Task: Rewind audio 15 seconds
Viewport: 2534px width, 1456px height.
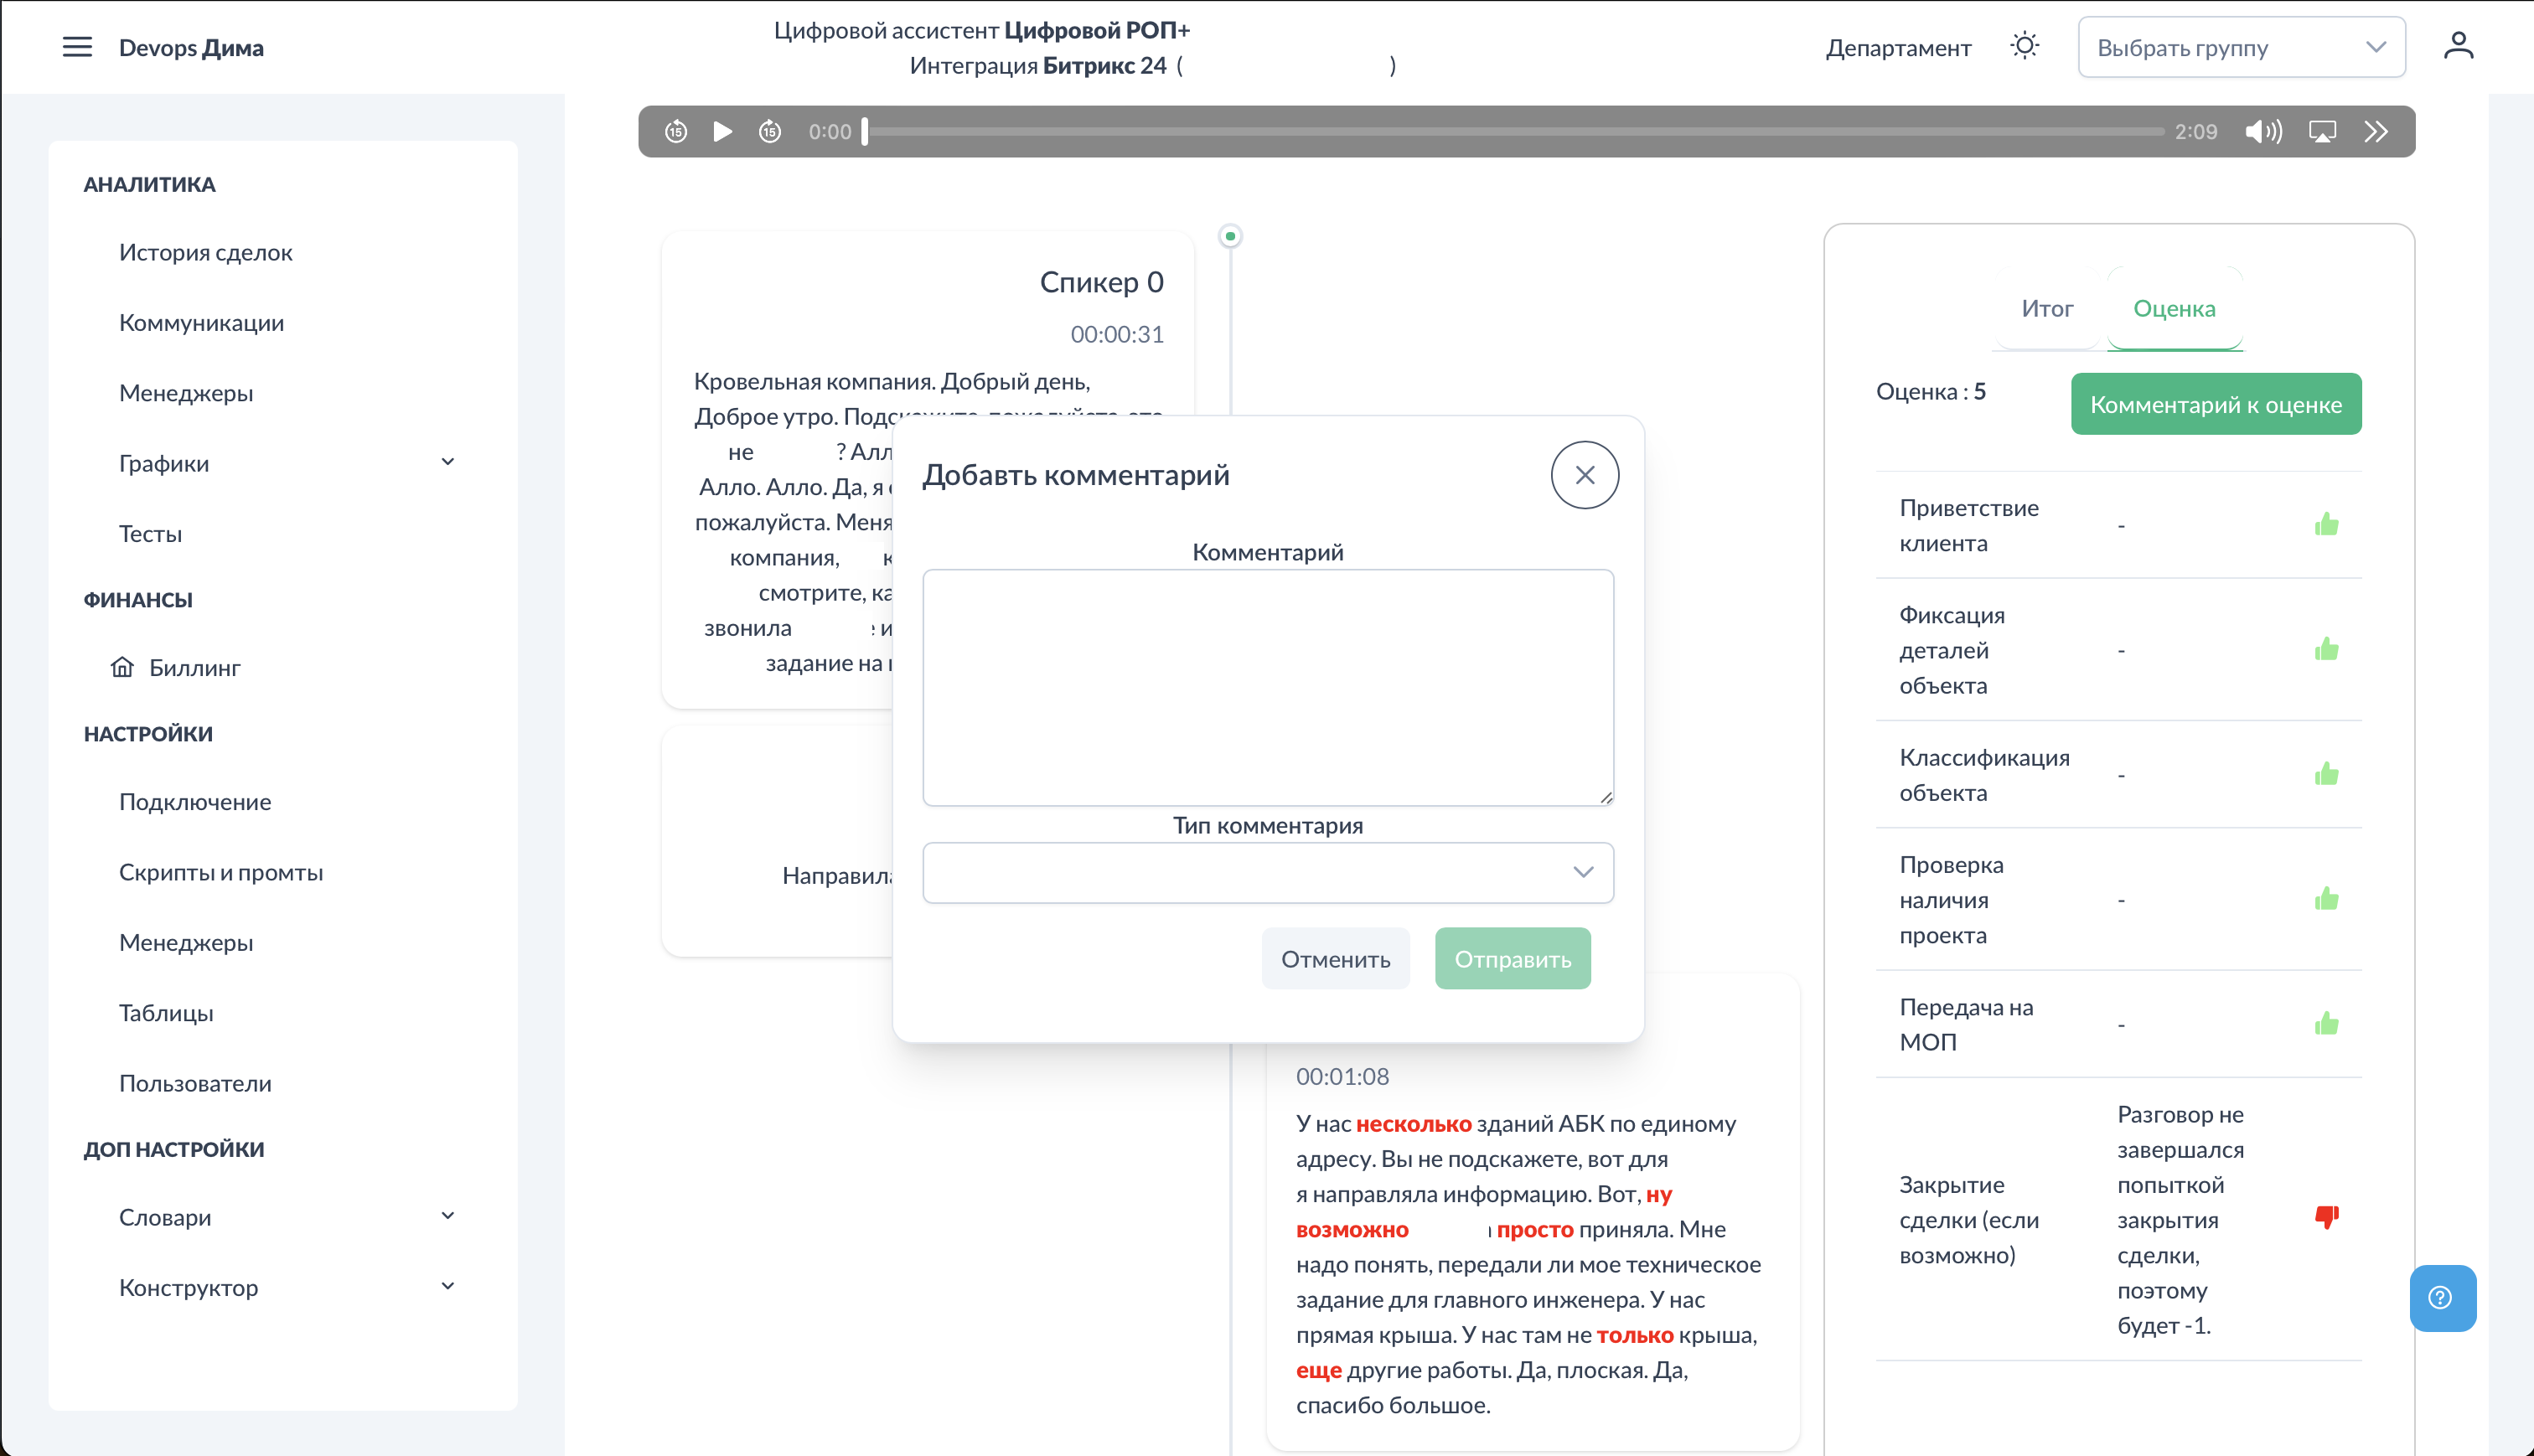Action: (676, 131)
